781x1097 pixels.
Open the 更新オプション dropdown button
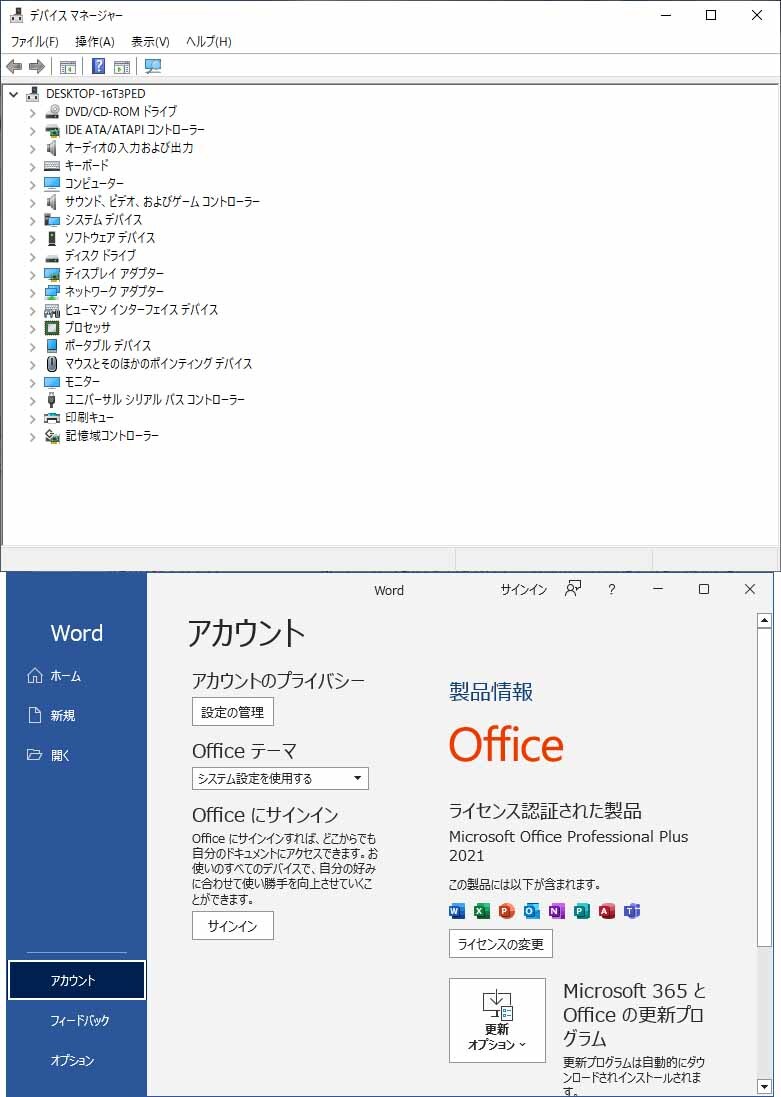[x=497, y=1020]
